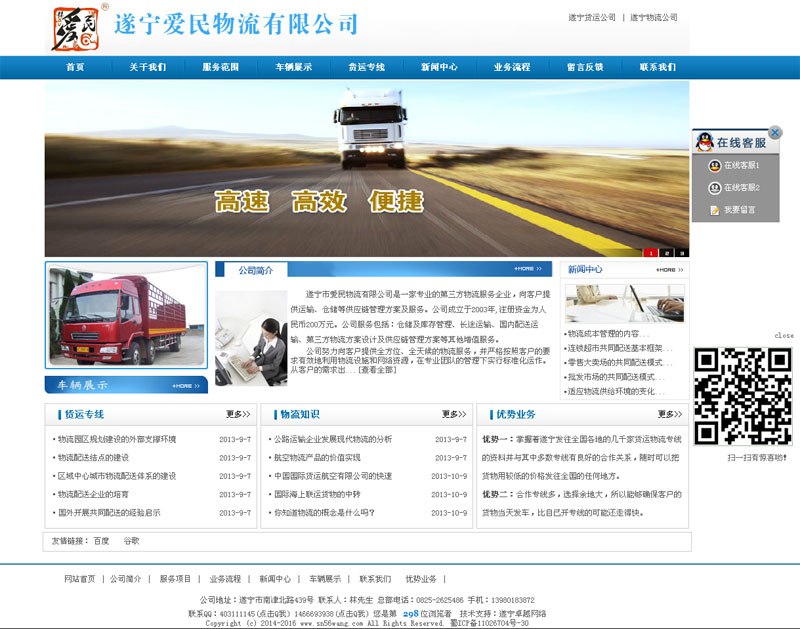Click the [查看全部] link in company intro
The width and height of the screenshot is (800, 629).
click(x=377, y=370)
